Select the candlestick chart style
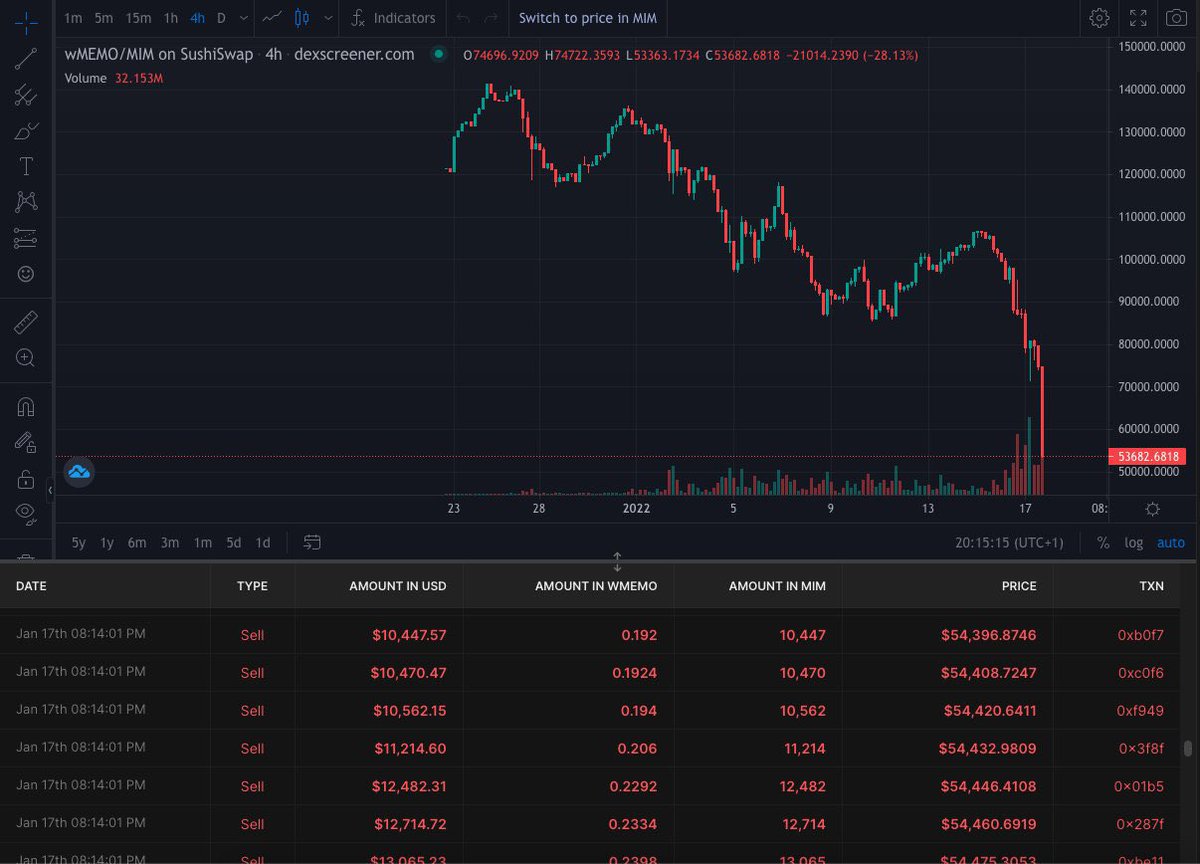Screen dimensions: 1200x864 point(304,18)
